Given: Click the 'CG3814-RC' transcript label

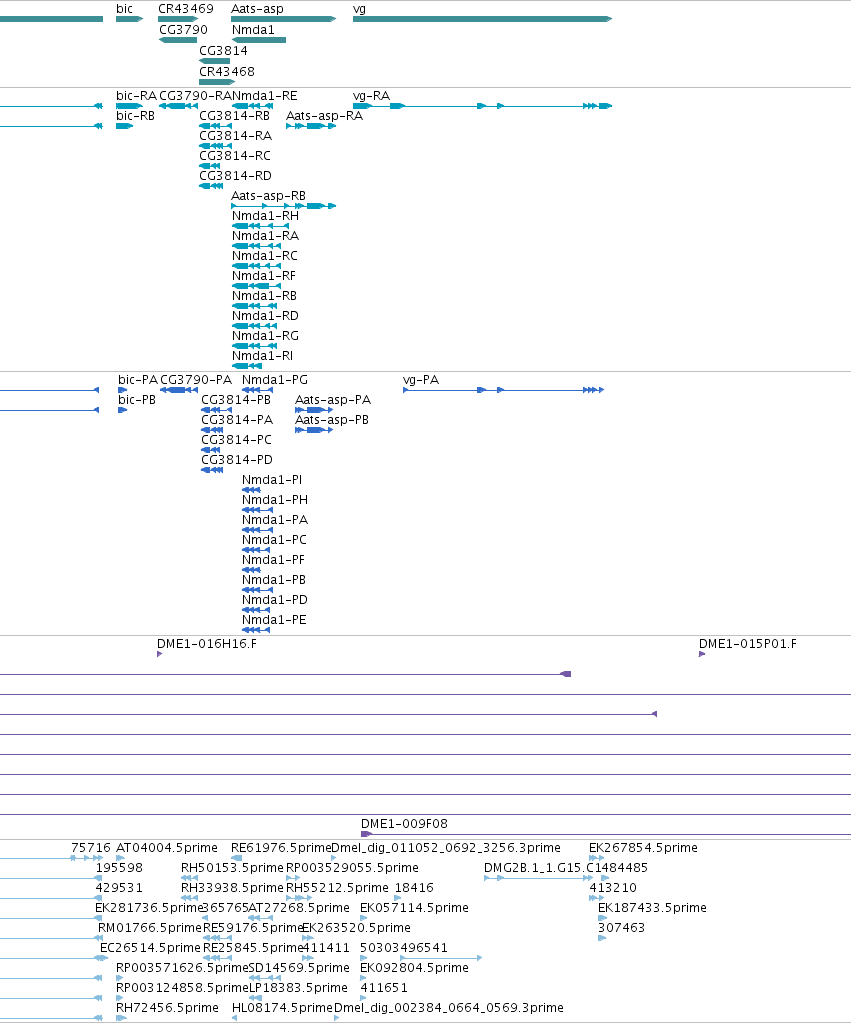Looking at the screenshot, I should pyautogui.click(x=235, y=156).
